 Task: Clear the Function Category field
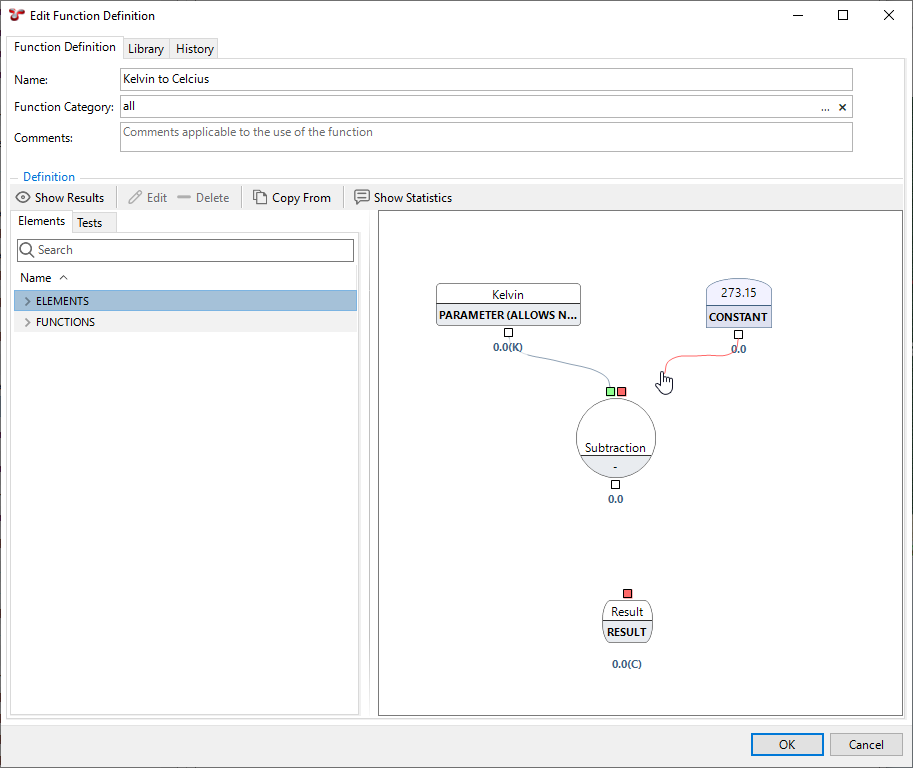842,107
